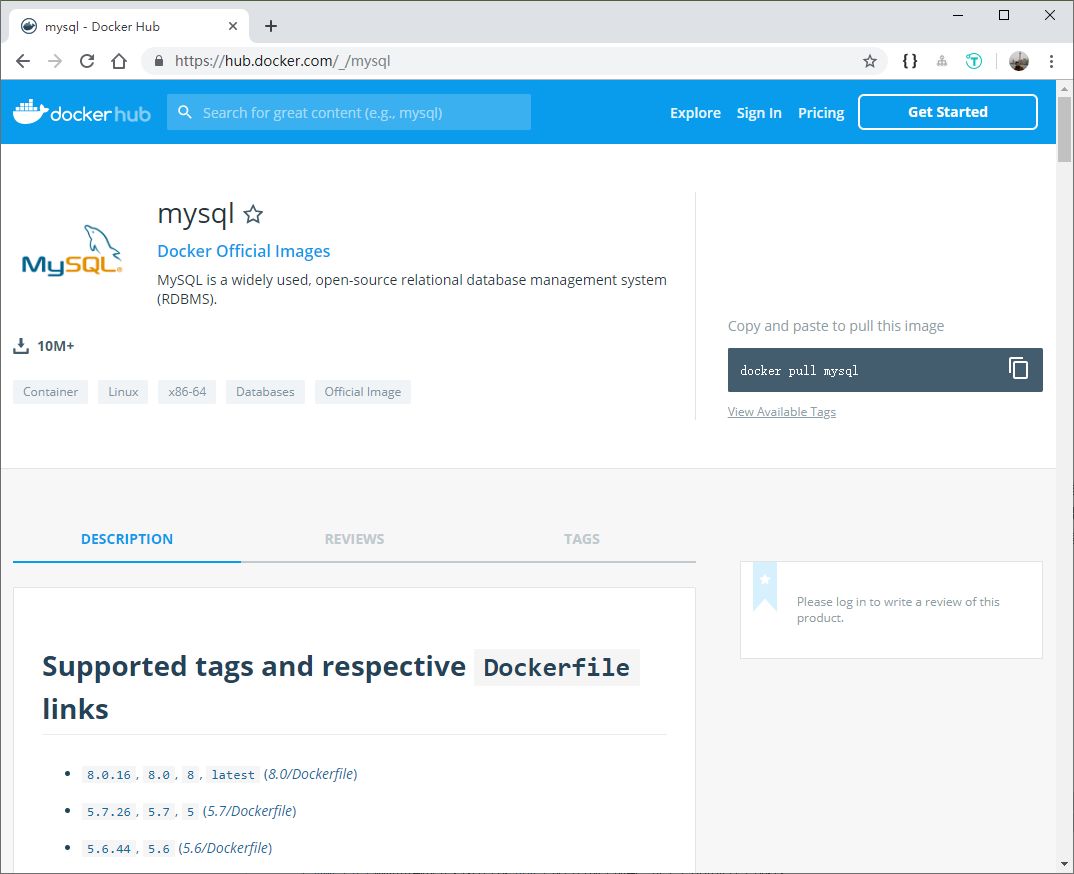Click the x86-64 architecture chip
The height and width of the screenshot is (874, 1074).
click(x=187, y=392)
